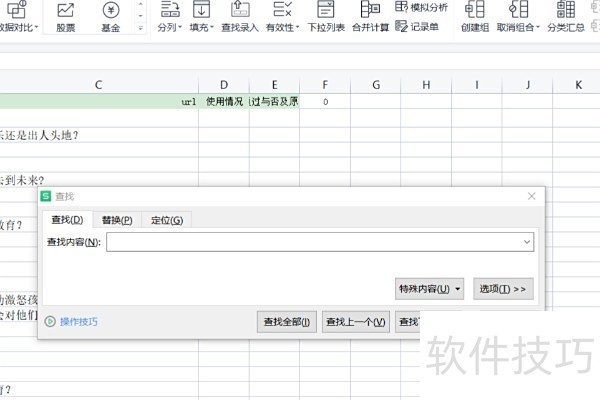
Task: Open the 填充 fill tool
Action: (x=202, y=16)
